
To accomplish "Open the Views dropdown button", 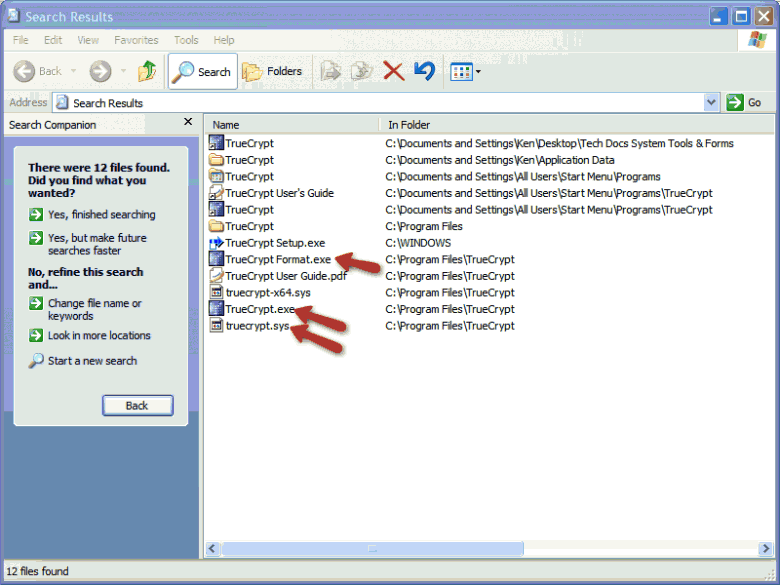I will coord(465,72).
